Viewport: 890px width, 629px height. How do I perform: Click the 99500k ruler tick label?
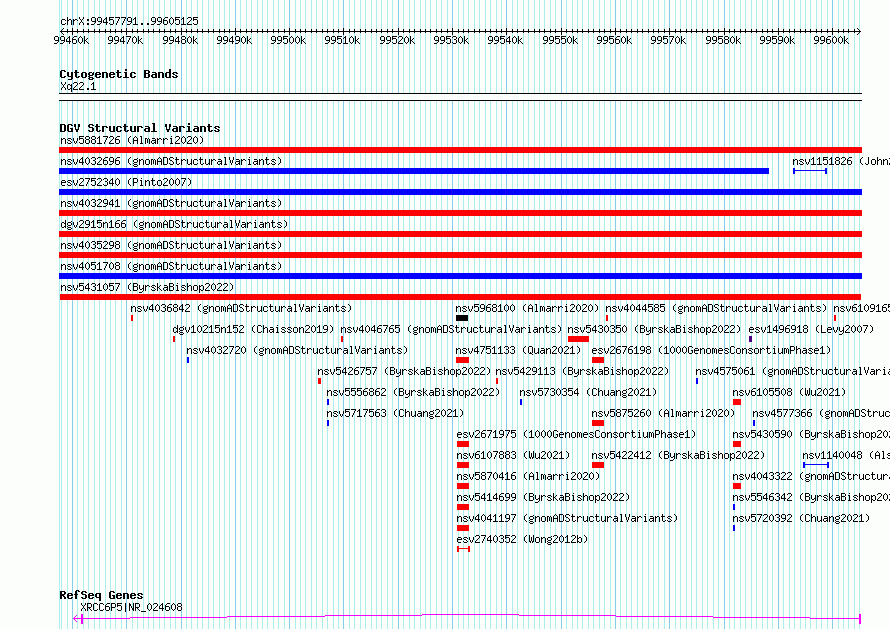(288, 40)
